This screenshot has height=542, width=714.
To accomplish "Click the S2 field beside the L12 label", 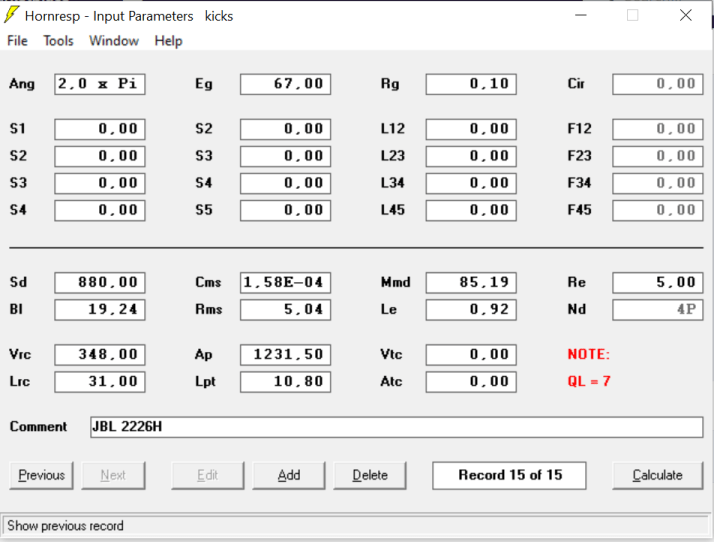I will pyautogui.click(x=286, y=129).
